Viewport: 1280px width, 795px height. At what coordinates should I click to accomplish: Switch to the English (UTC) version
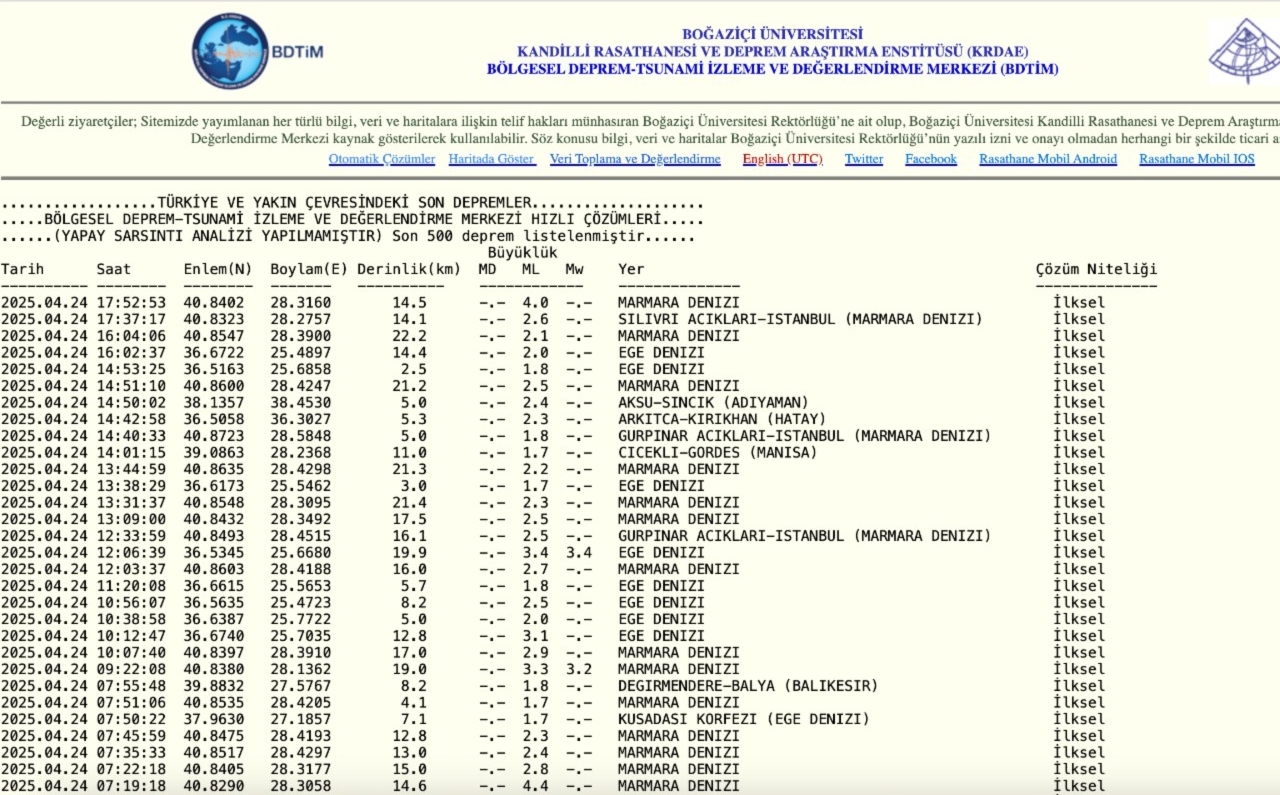pyautogui.click(x=782, y=159)
